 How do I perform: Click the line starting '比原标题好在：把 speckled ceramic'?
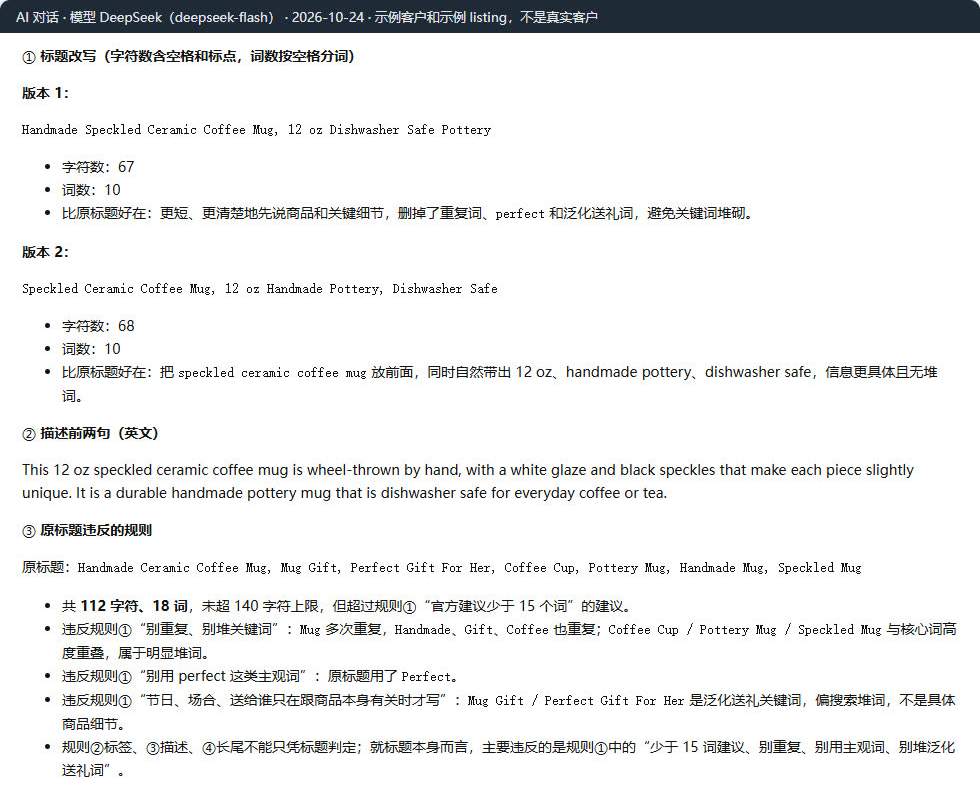tap(499, 384)
